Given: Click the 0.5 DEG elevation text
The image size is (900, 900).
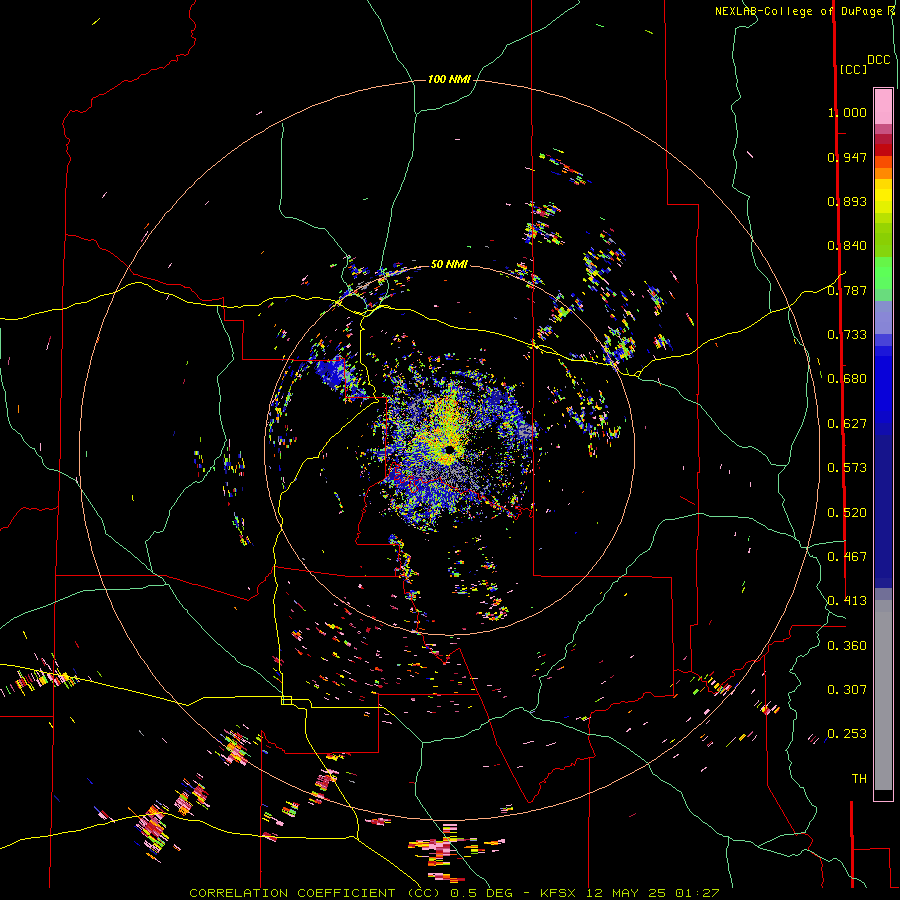Looking at the screenshot, I should pos(481,893).
